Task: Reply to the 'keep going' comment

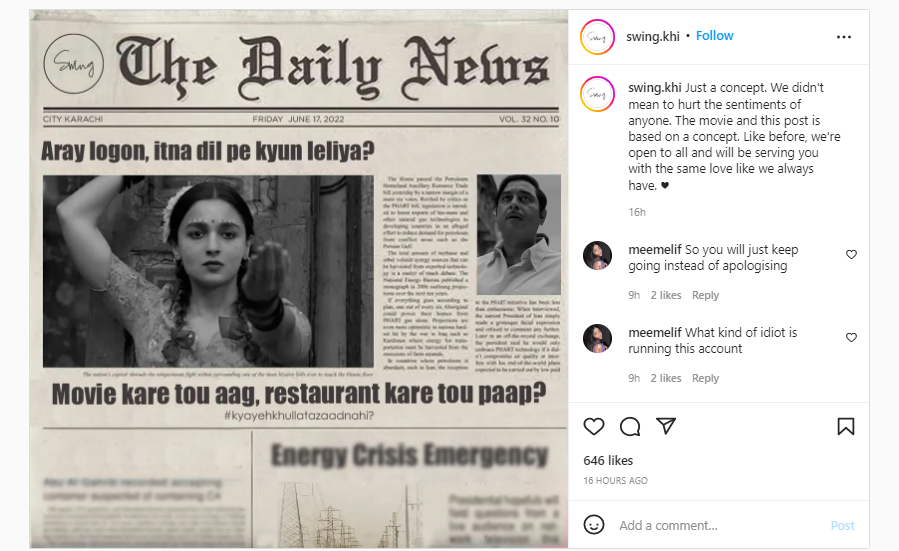Action: [x=705, y=295]
